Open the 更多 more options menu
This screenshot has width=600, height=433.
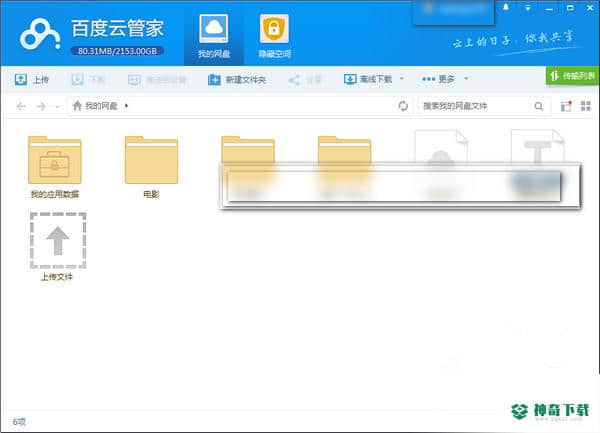click(x=438, y=79)
